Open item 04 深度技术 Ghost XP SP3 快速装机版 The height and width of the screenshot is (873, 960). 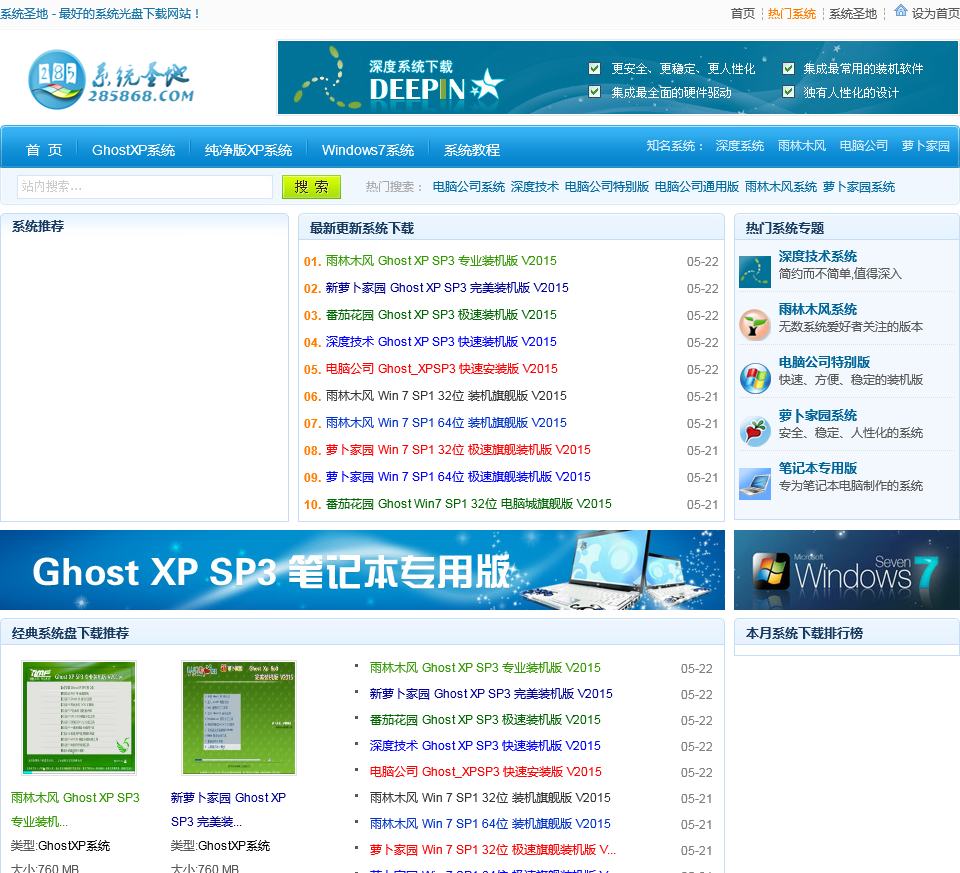pos(441,342)
